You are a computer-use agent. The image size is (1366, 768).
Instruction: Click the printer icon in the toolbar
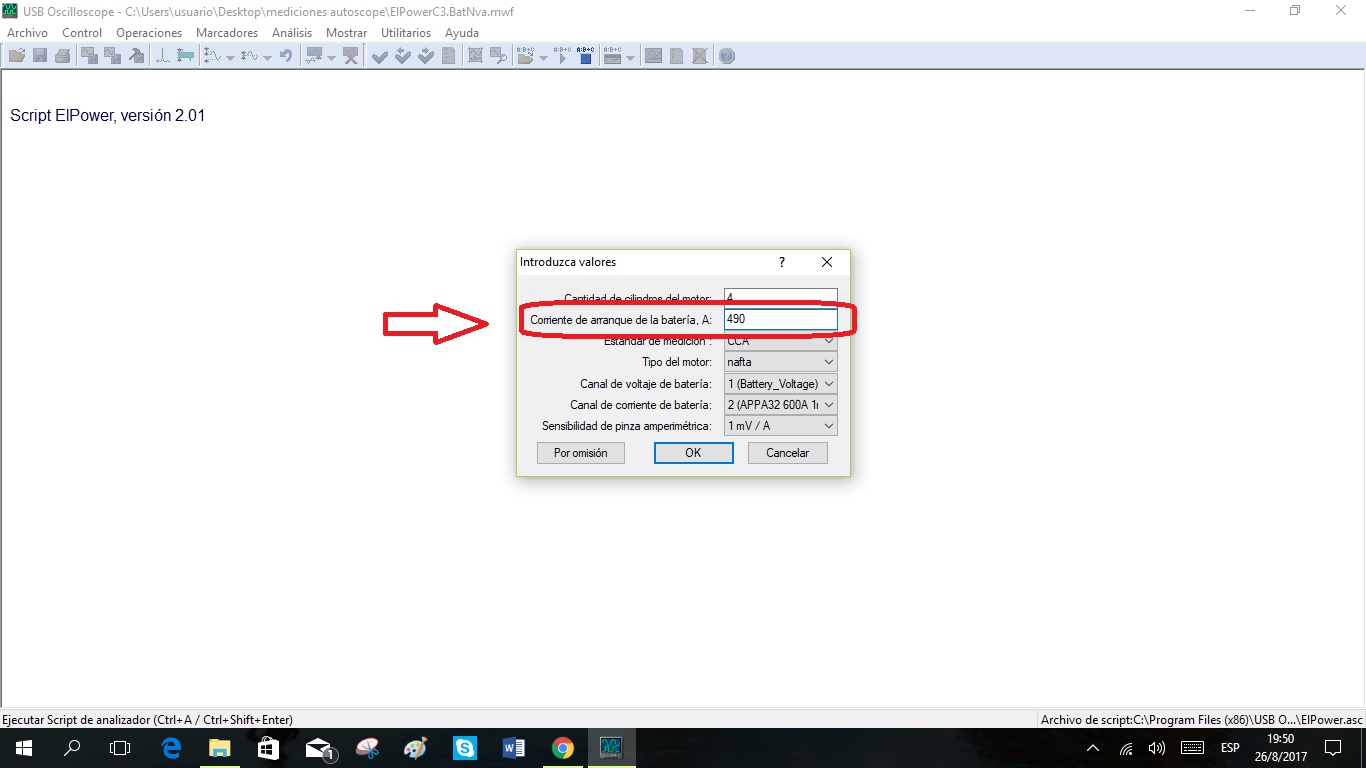point(63,56)
